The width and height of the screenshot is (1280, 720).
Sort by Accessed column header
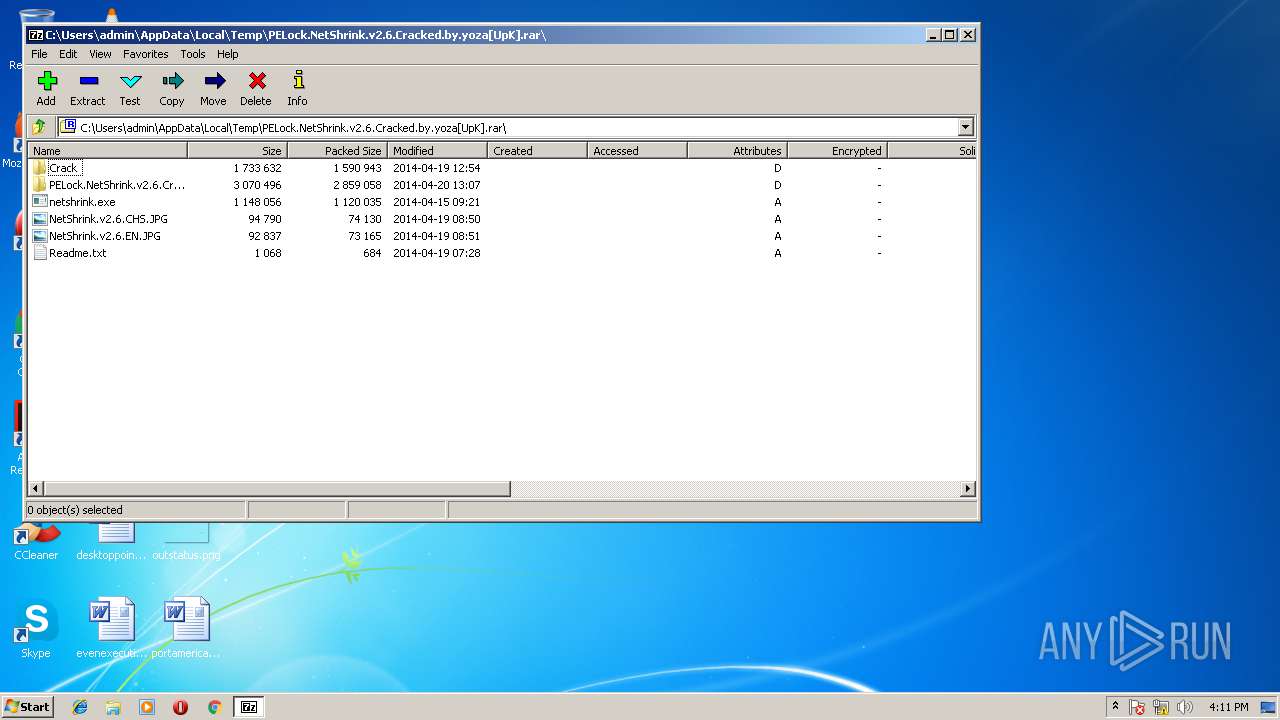(x=637, y=151)
